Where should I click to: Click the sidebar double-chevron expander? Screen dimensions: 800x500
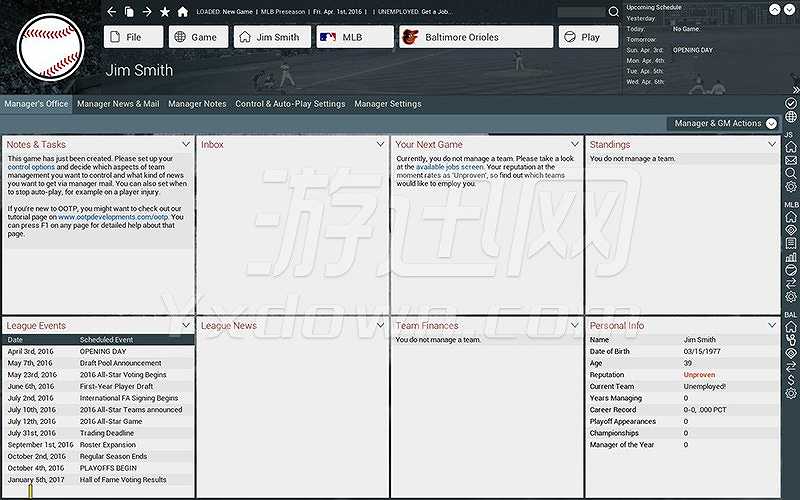(795, 90)
